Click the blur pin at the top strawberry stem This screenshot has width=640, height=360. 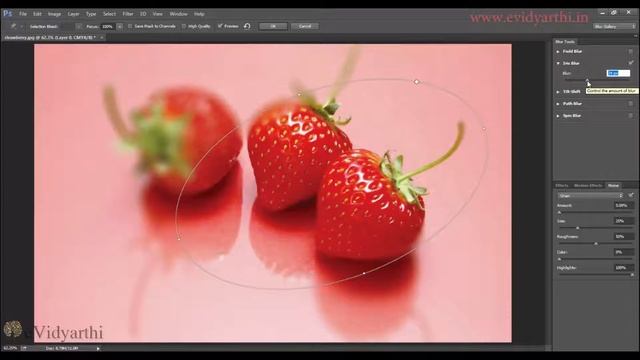299,94
